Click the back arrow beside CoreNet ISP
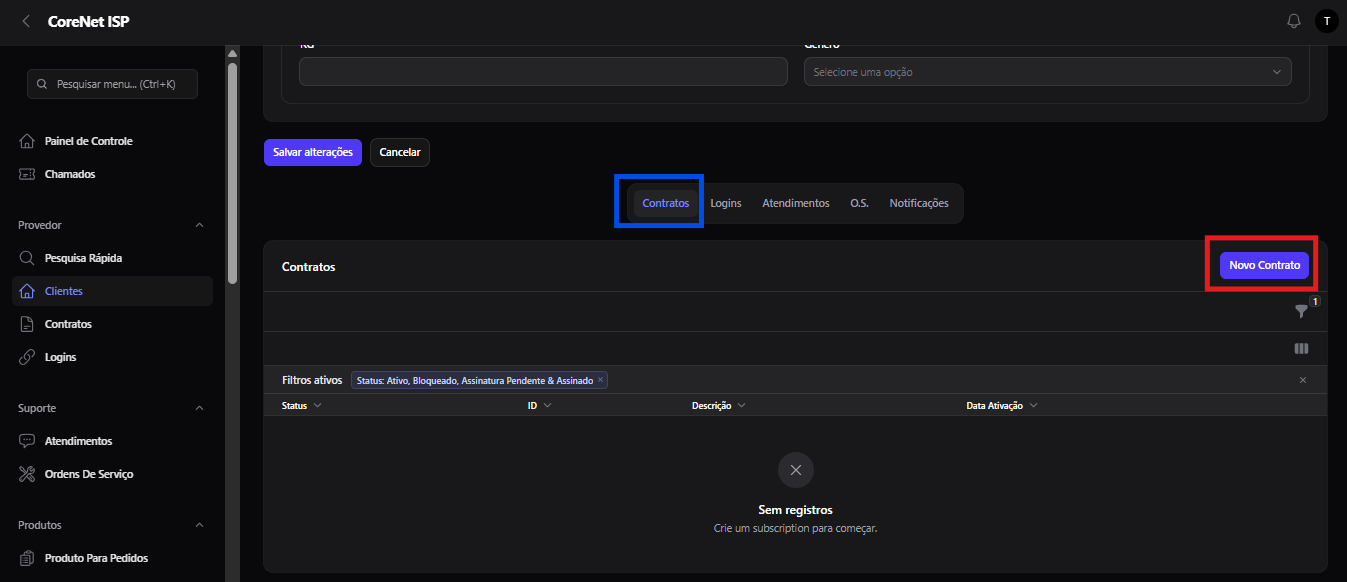This screenshot has height=582, width=1347. tap(26, 21)
